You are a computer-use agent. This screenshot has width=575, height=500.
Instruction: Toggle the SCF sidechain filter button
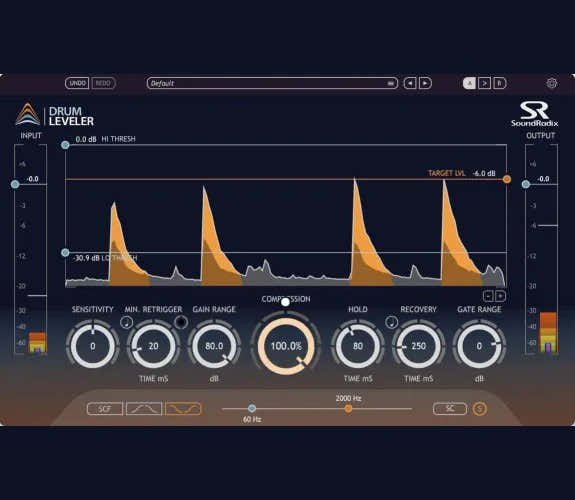click(105, 409)
